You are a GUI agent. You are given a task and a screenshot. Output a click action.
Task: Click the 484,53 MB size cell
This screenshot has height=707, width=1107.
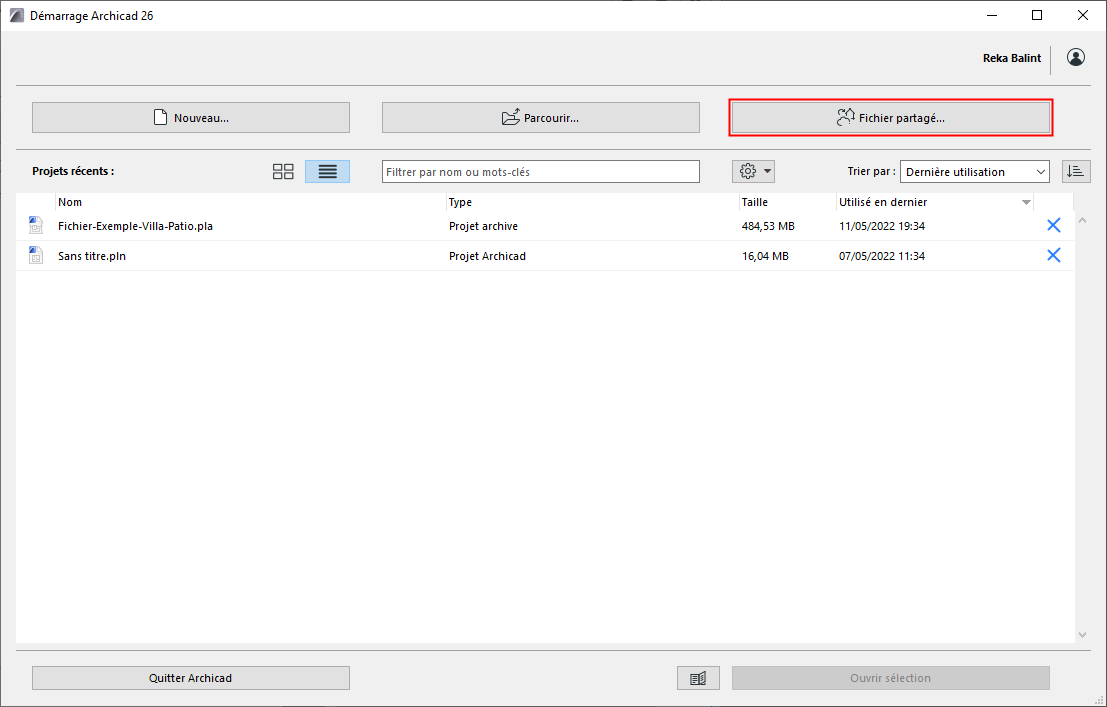pyautogui.click(x=768, y=226)
